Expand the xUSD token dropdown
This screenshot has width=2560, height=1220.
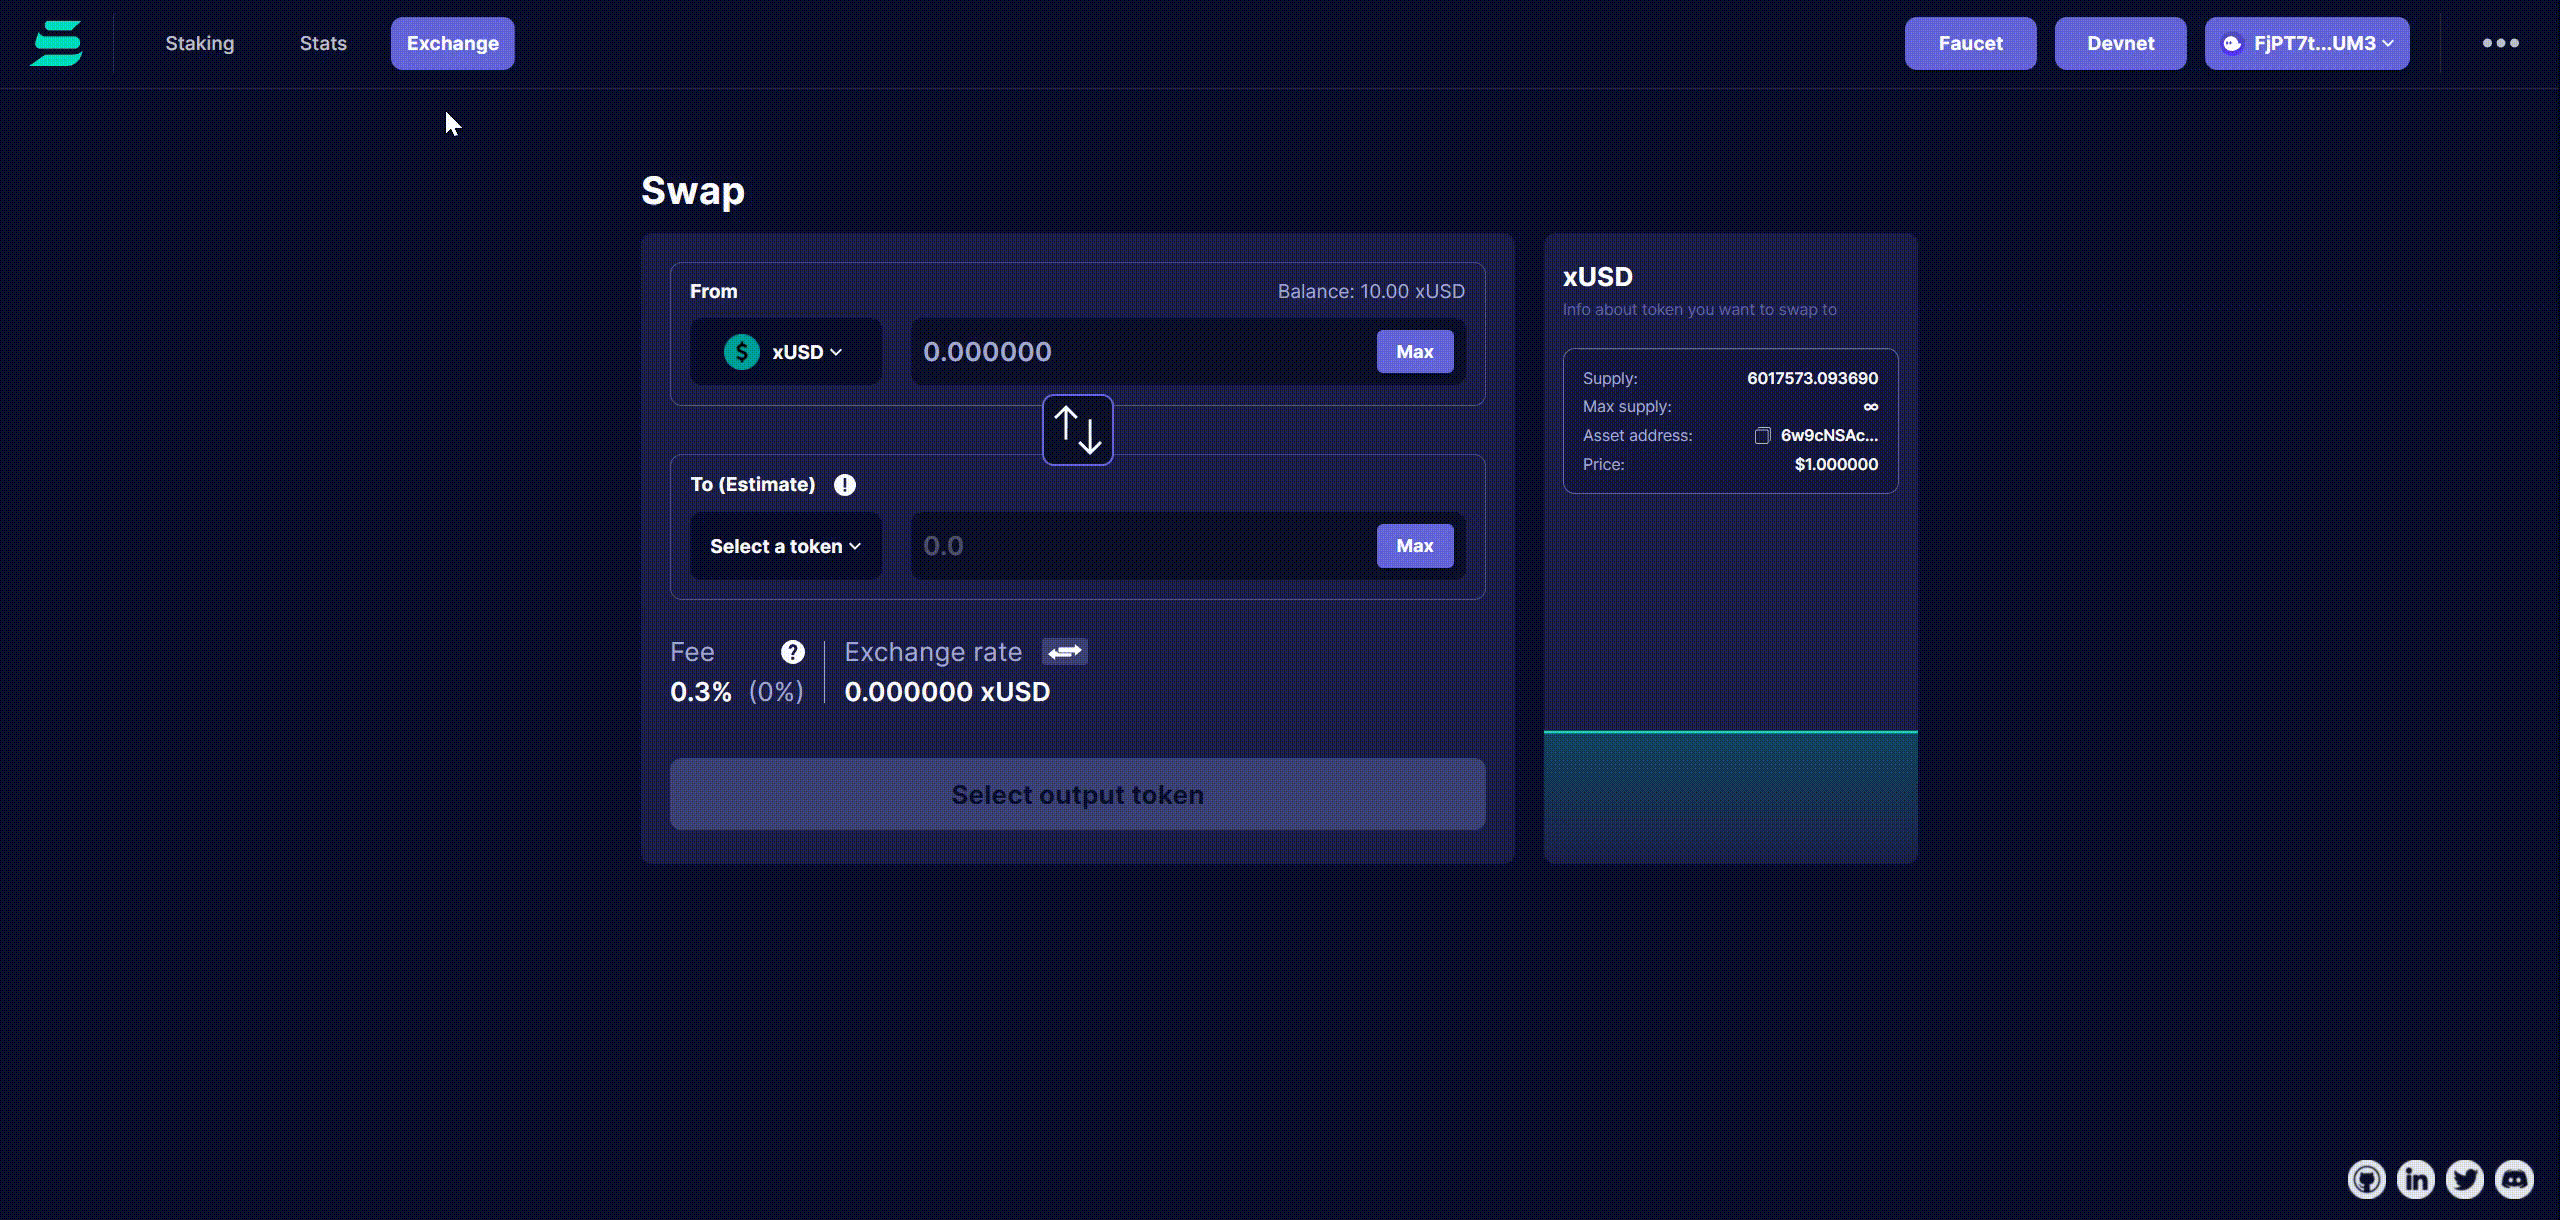pos(785,351)
